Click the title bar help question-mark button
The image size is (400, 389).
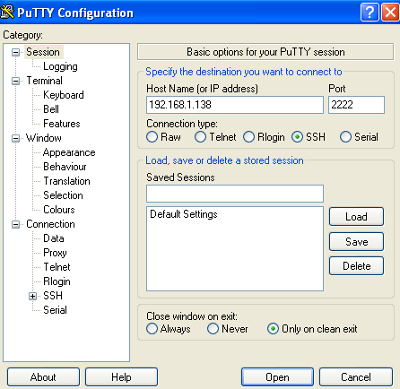pyautogui.click(x=370, y=12)
